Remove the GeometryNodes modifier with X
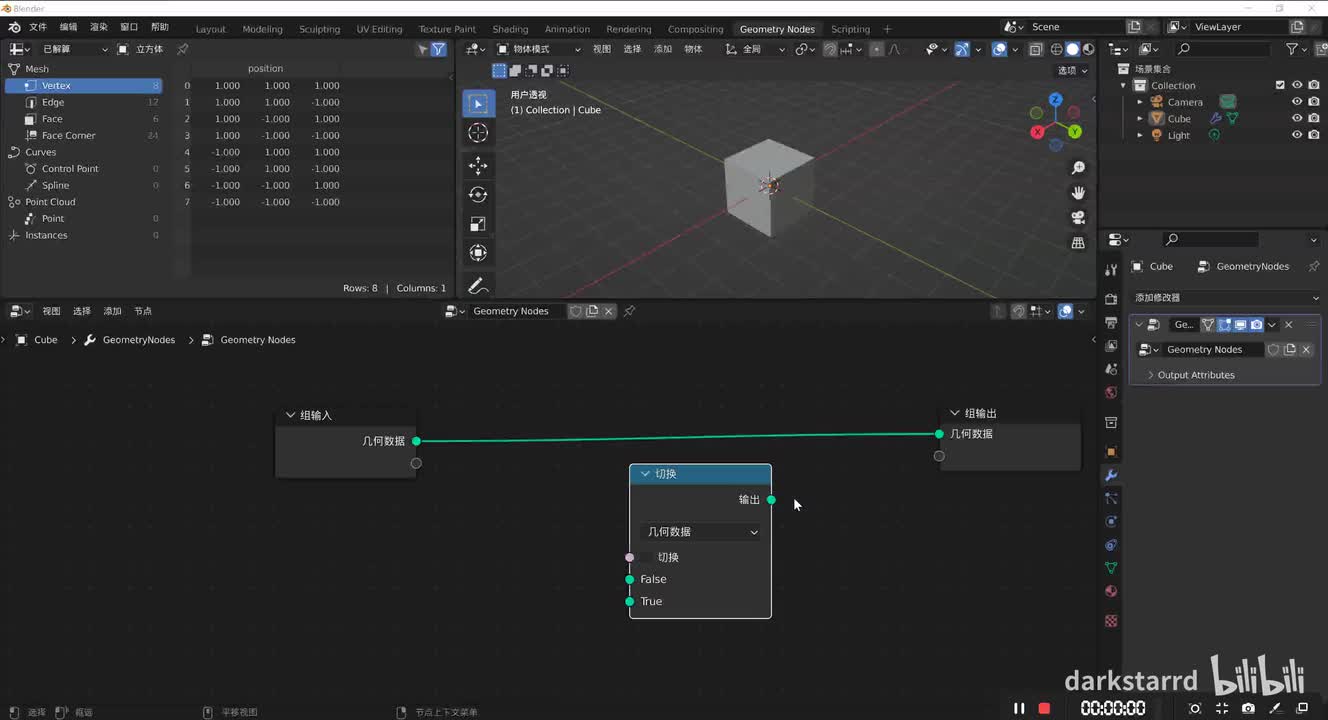Screen dimensions: 1328x720 pos(1288,325)
